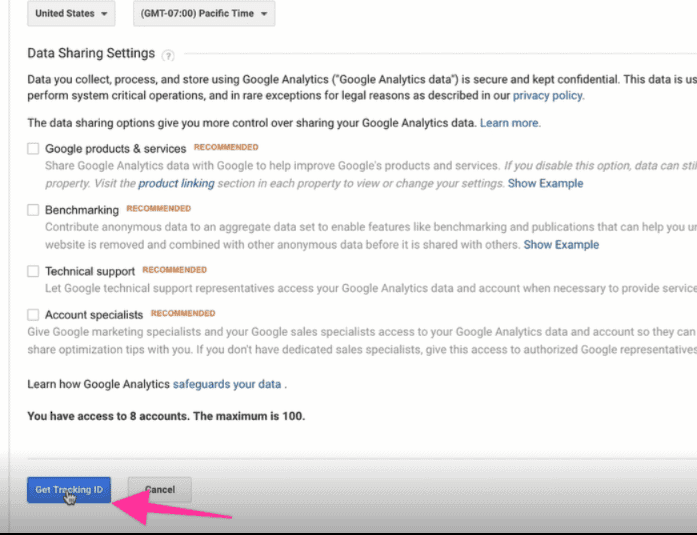Click the RECOMMENDED tag beside Account specialists
Viewport: 697px width, 535px height.
pos(183,313)
